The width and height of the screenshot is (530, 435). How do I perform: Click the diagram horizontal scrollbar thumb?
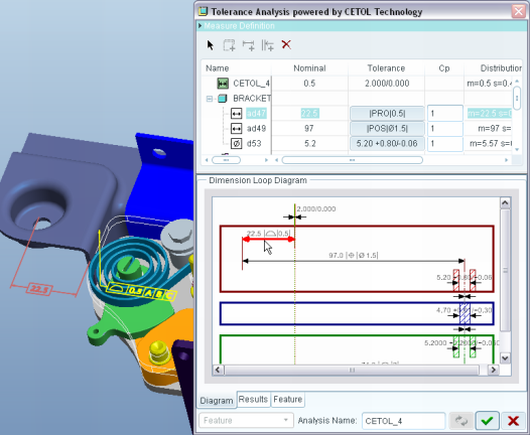pyautogui.click(x=352, y=370)
